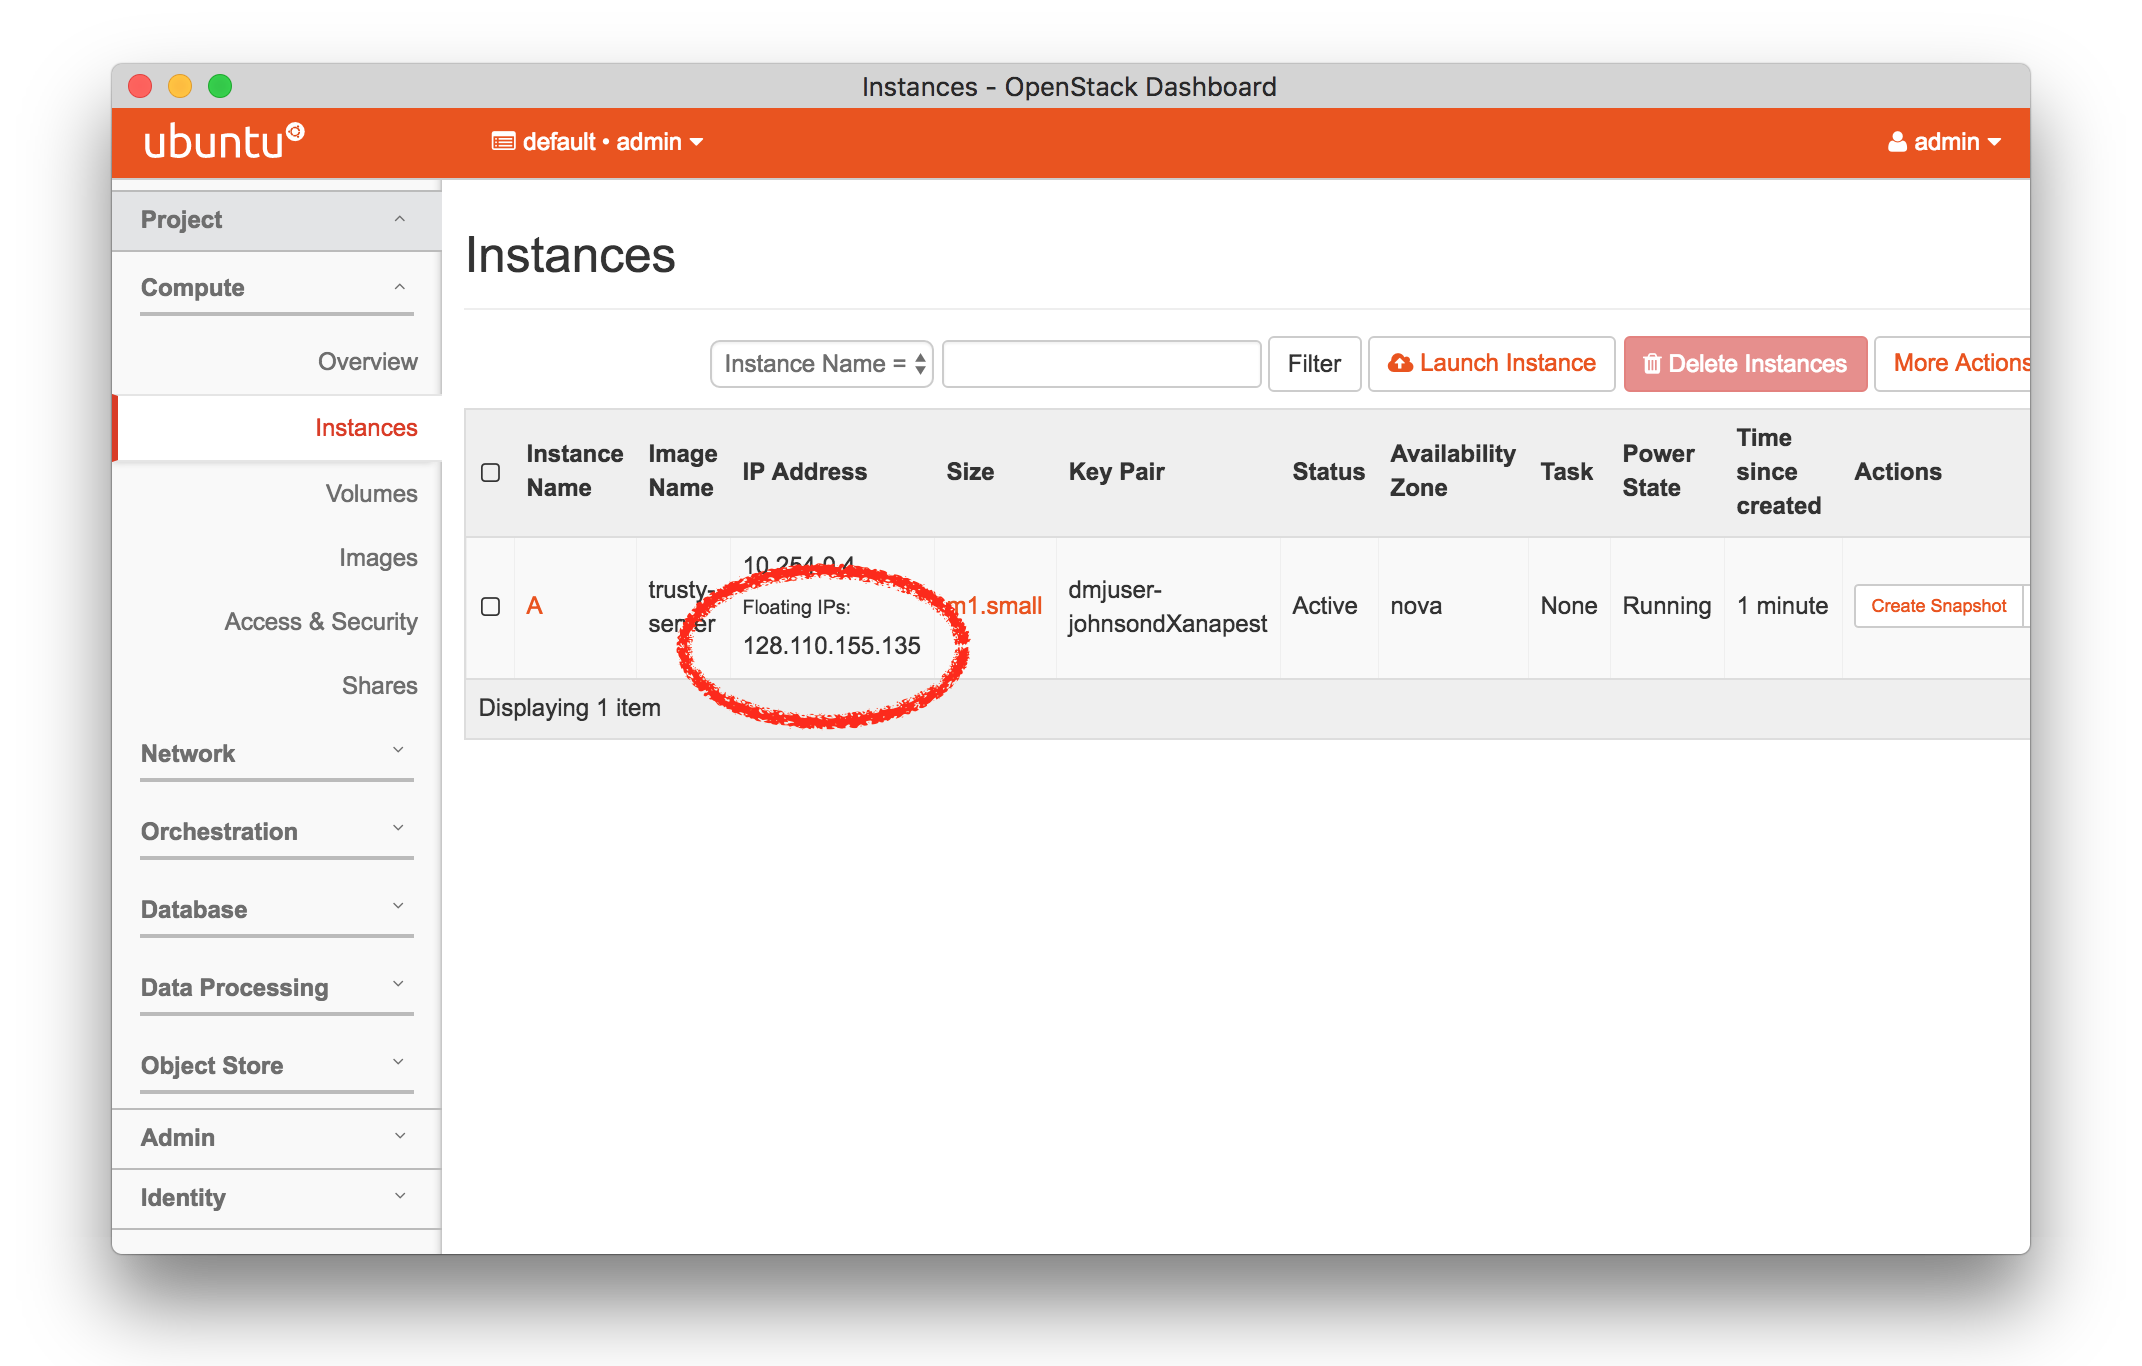Click the Power State column header
The height and width of the screenshot is (1366, 2142).
1658,471
